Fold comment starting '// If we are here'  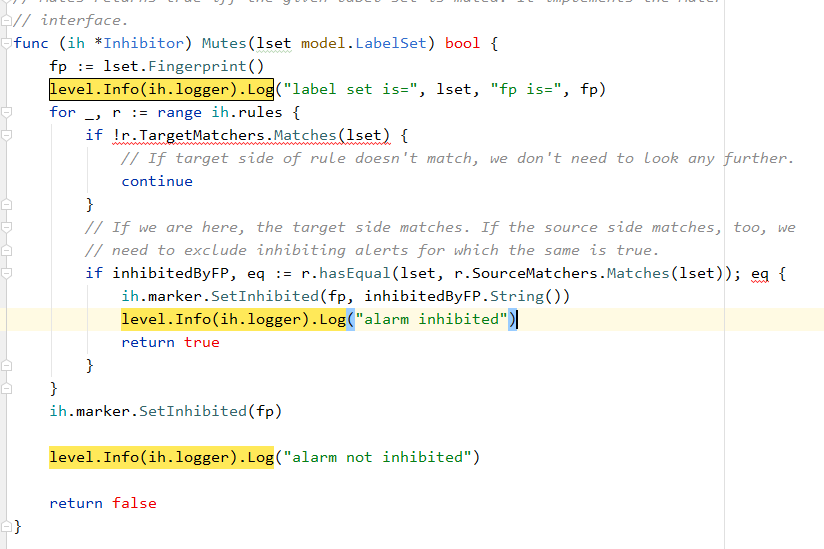pyautogui.click(x=6, y=227)
